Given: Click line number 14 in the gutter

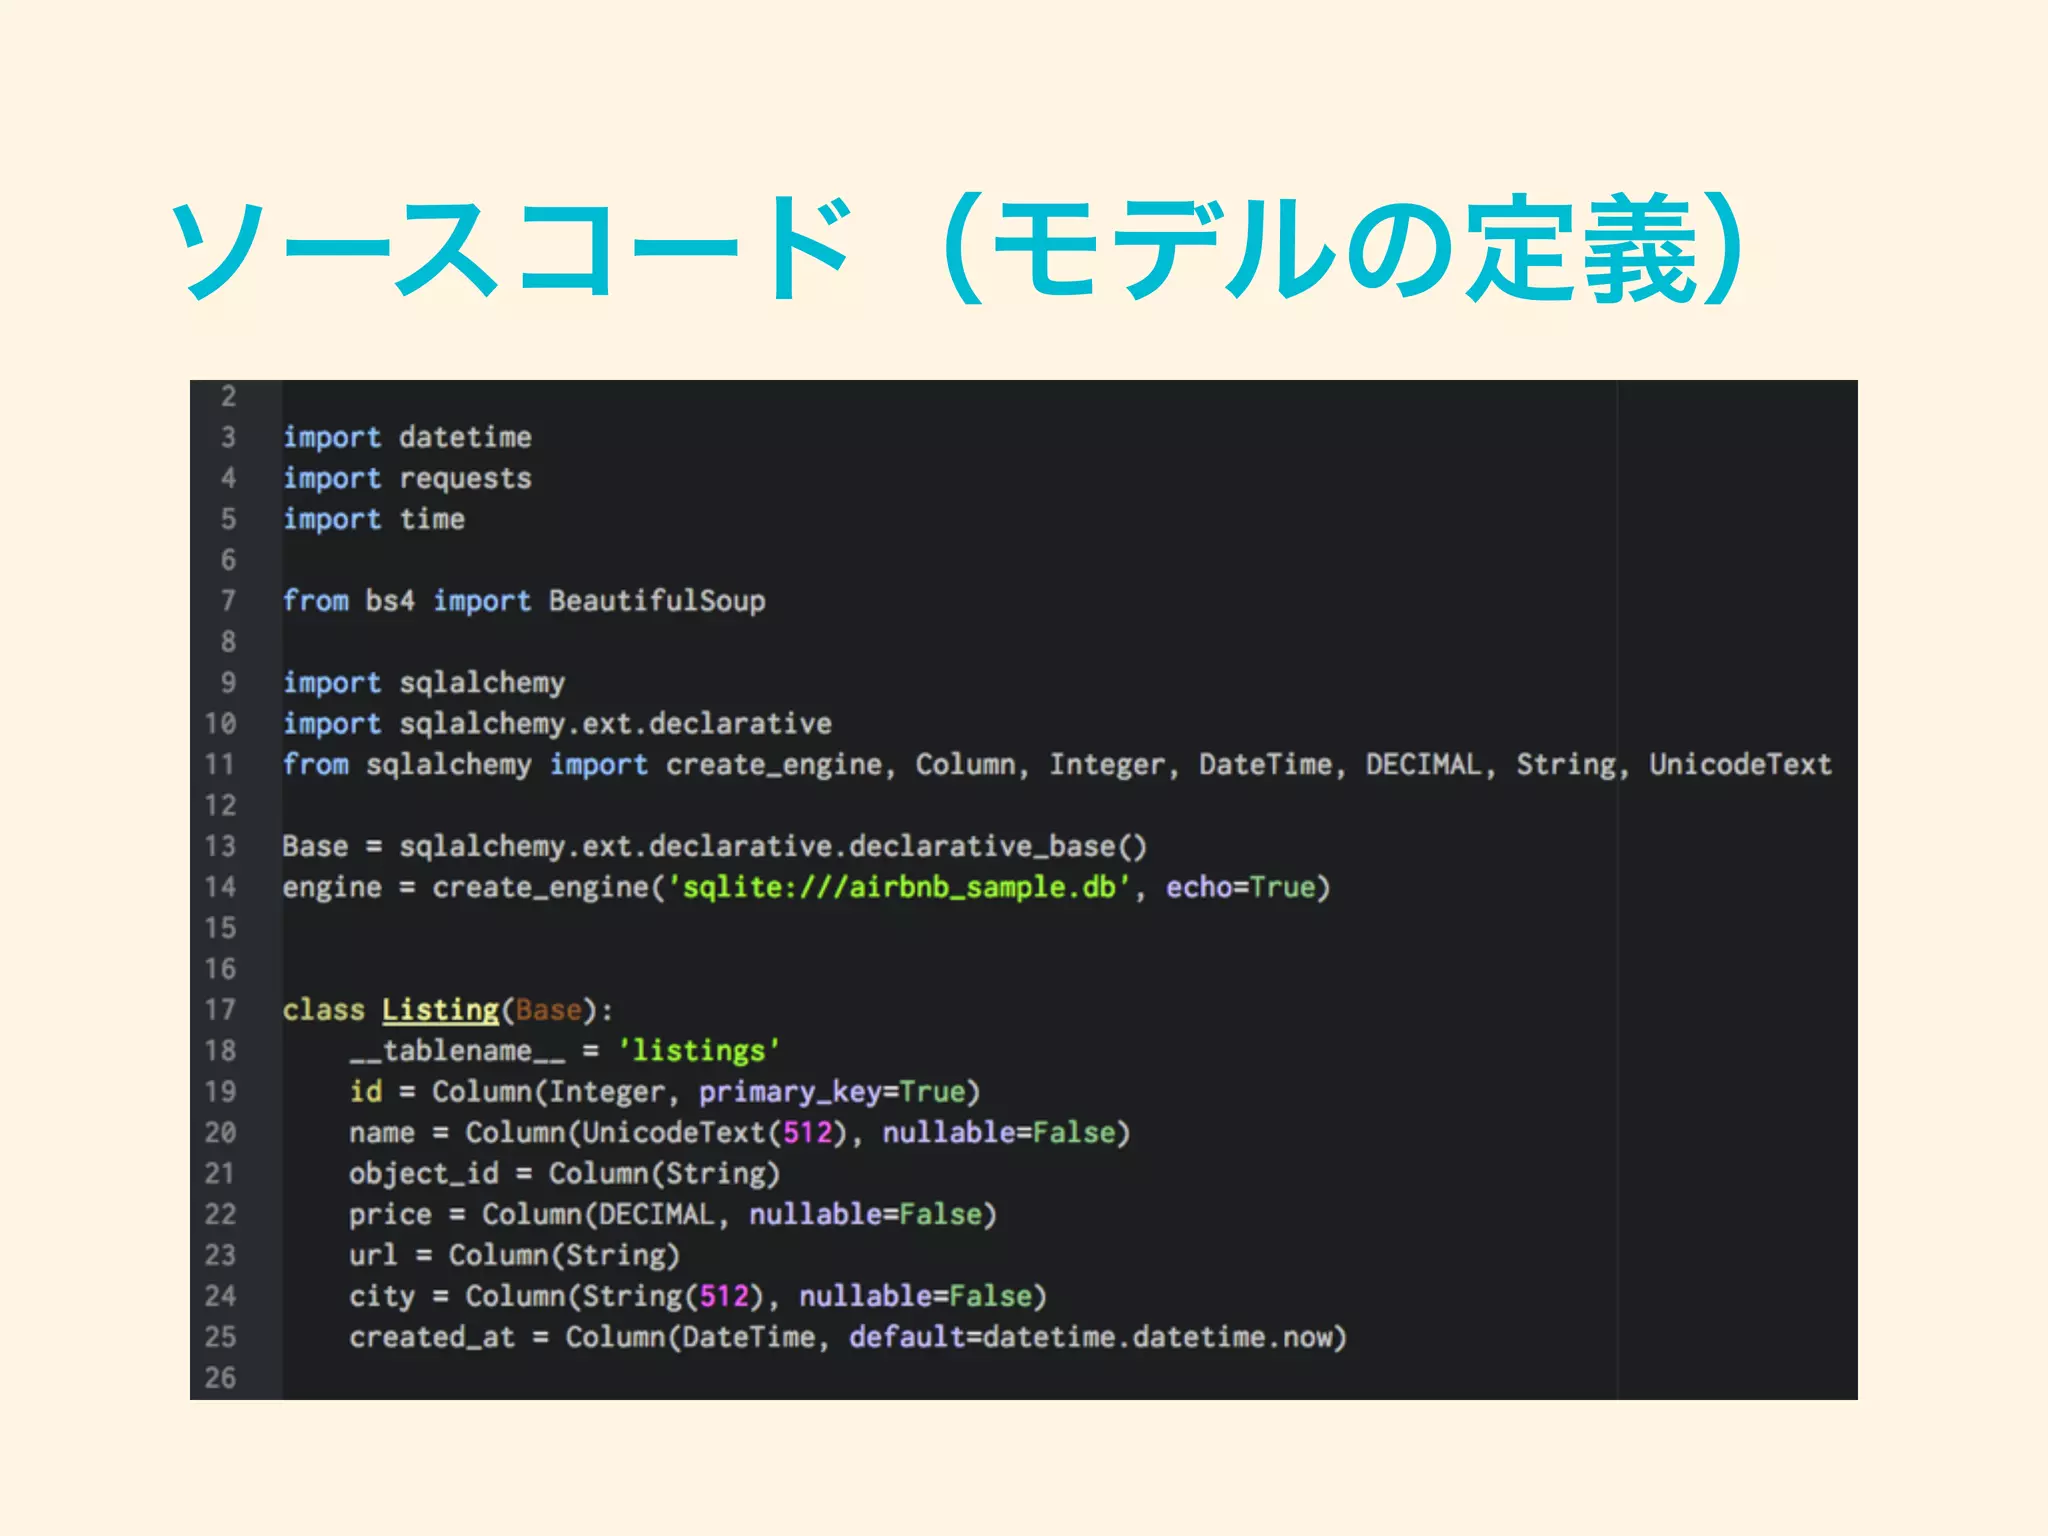Looking at the screenshot, I should tap(221, 887).
